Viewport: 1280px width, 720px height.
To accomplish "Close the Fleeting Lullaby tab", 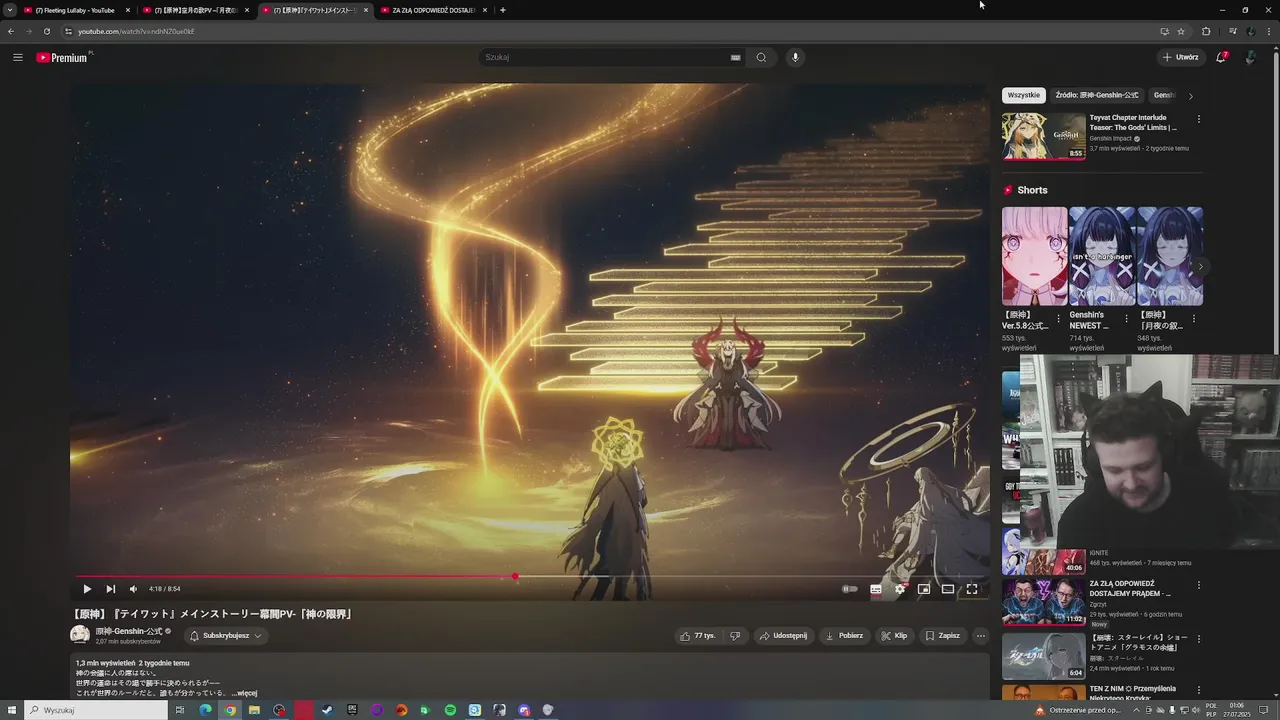I will [127, 10].
